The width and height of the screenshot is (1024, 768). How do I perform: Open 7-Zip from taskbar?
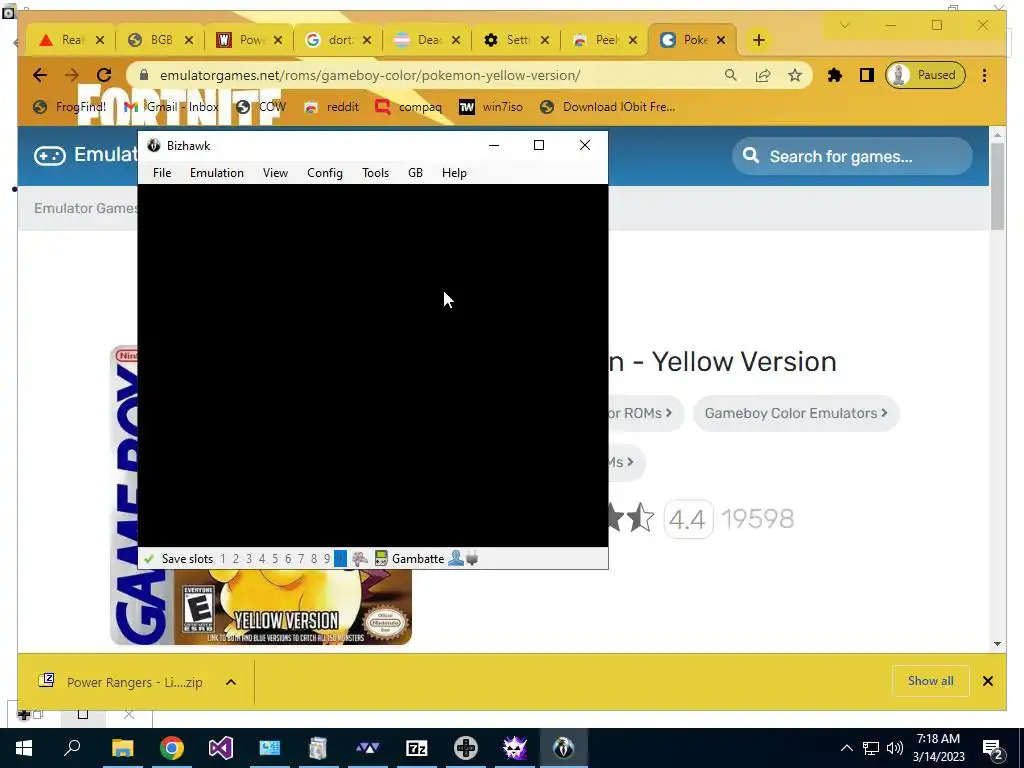click(x=417, y=748)
